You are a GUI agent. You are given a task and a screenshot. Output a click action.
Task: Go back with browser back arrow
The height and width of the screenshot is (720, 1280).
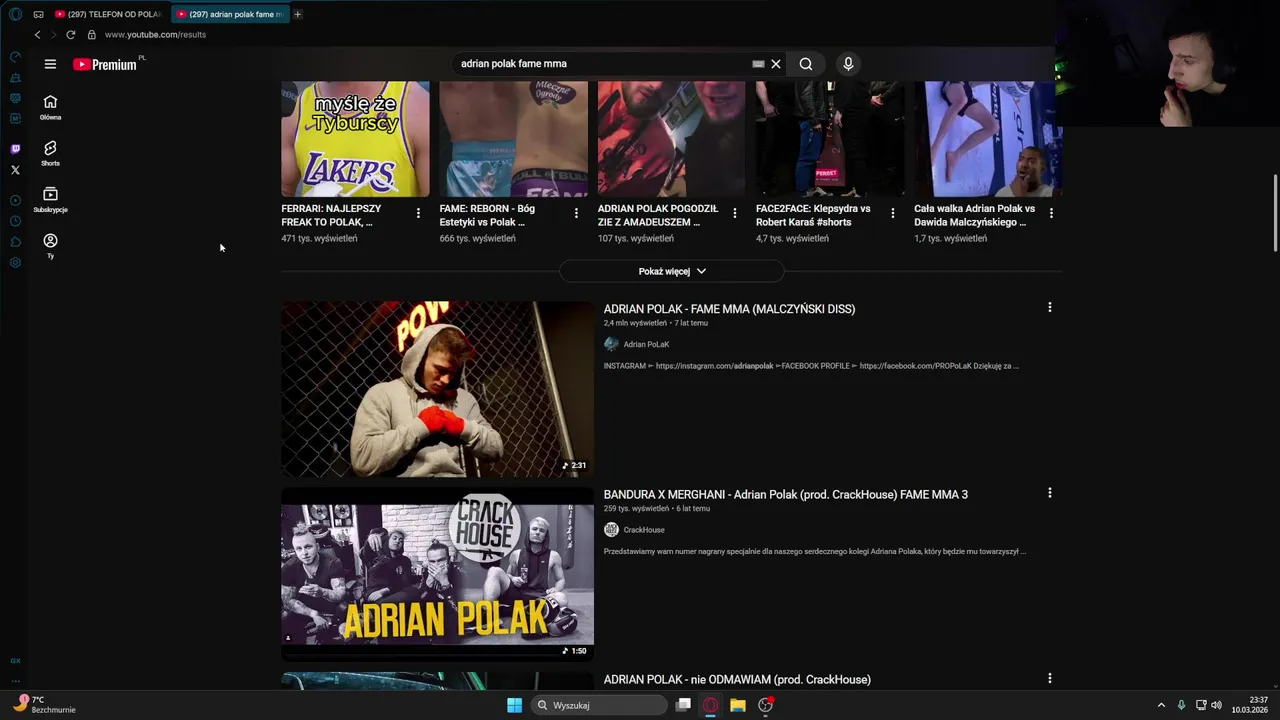click(37, 34)
